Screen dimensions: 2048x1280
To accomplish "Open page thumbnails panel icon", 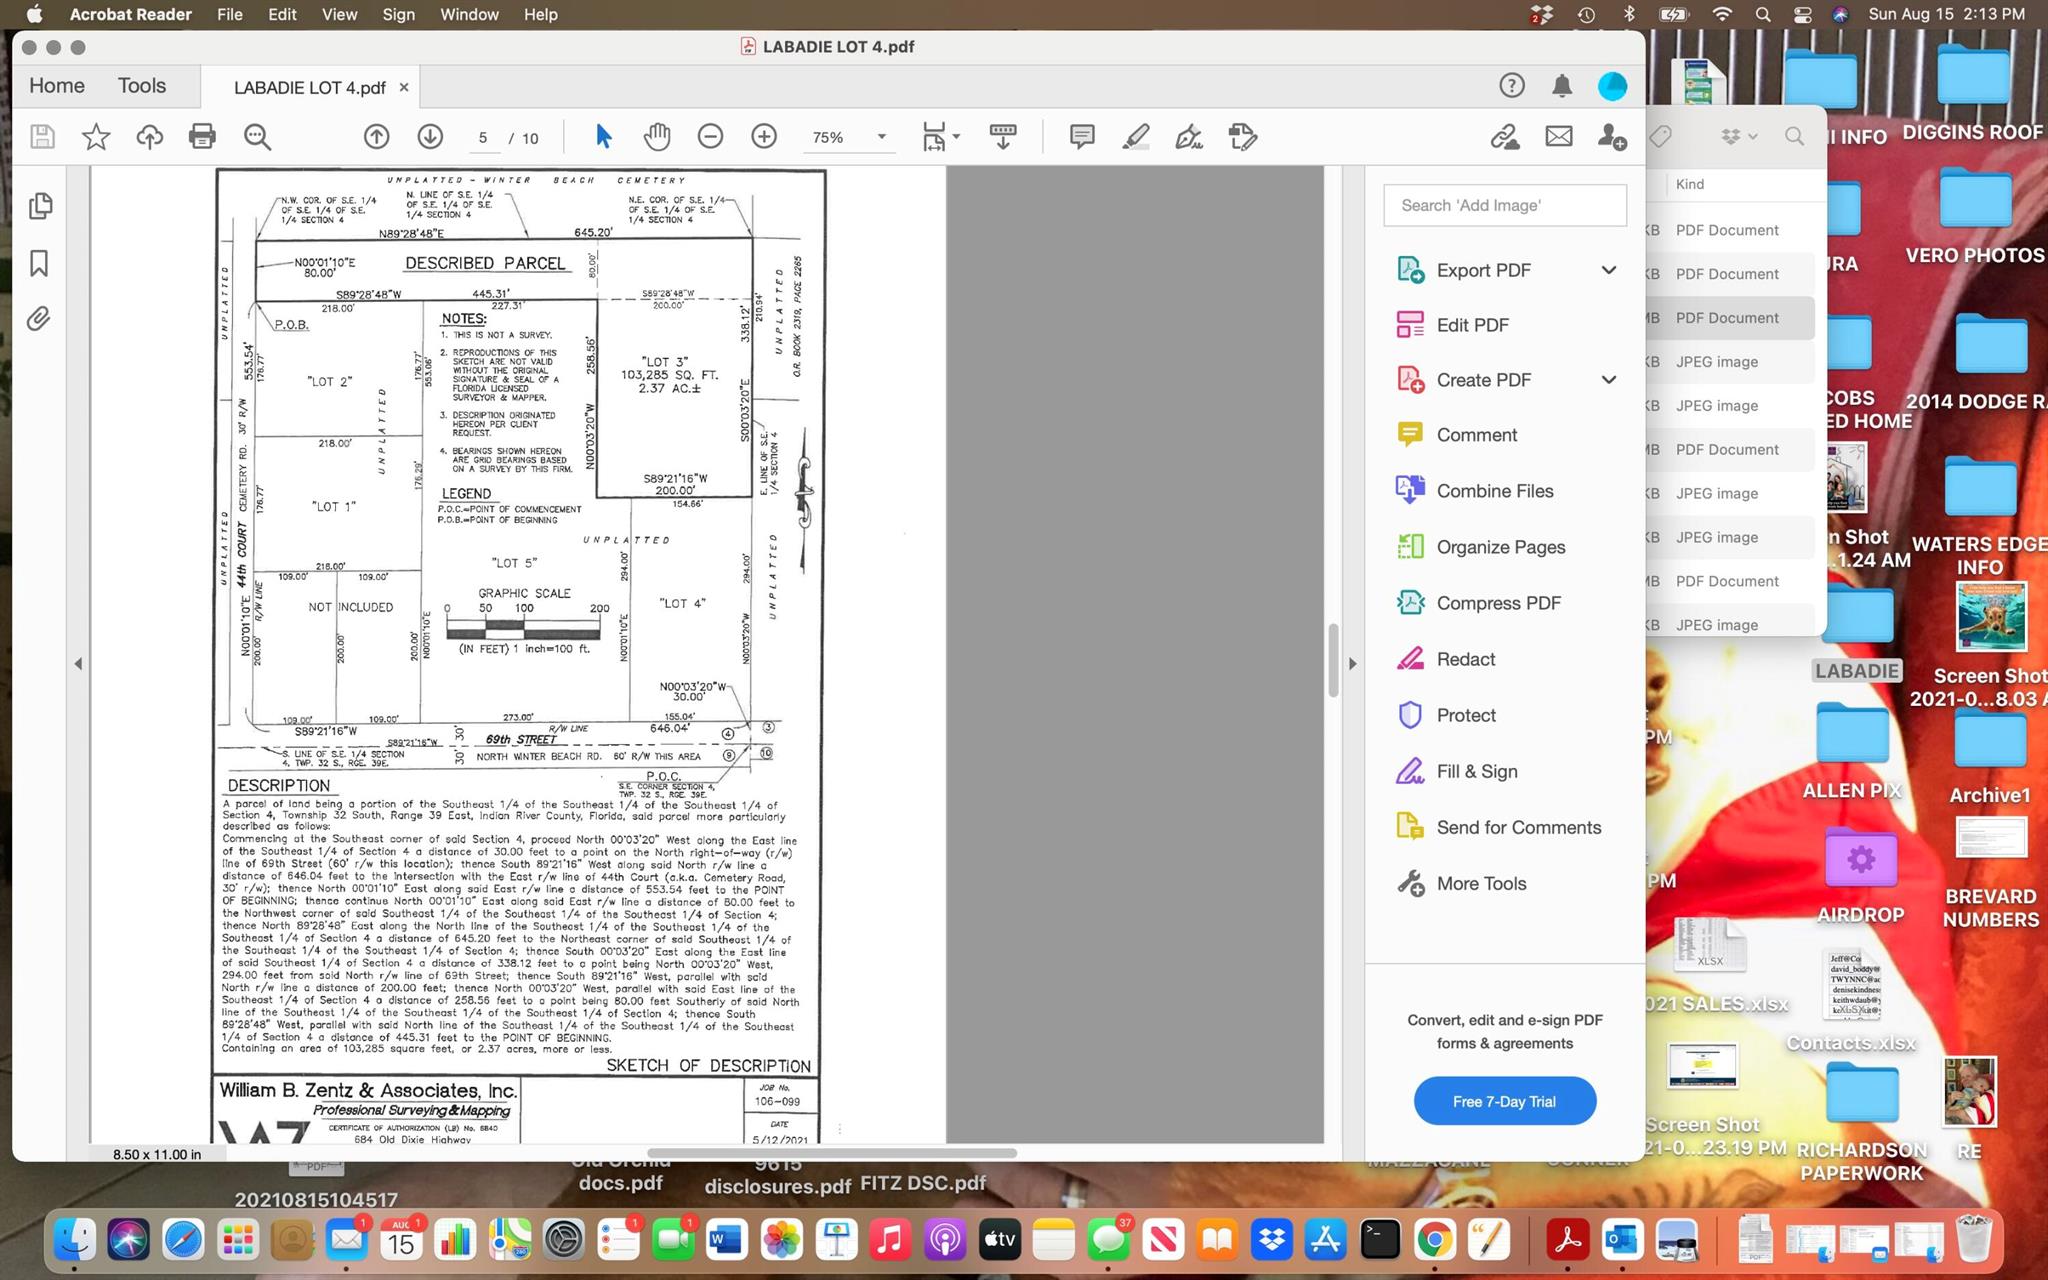I will pos(40,206).
